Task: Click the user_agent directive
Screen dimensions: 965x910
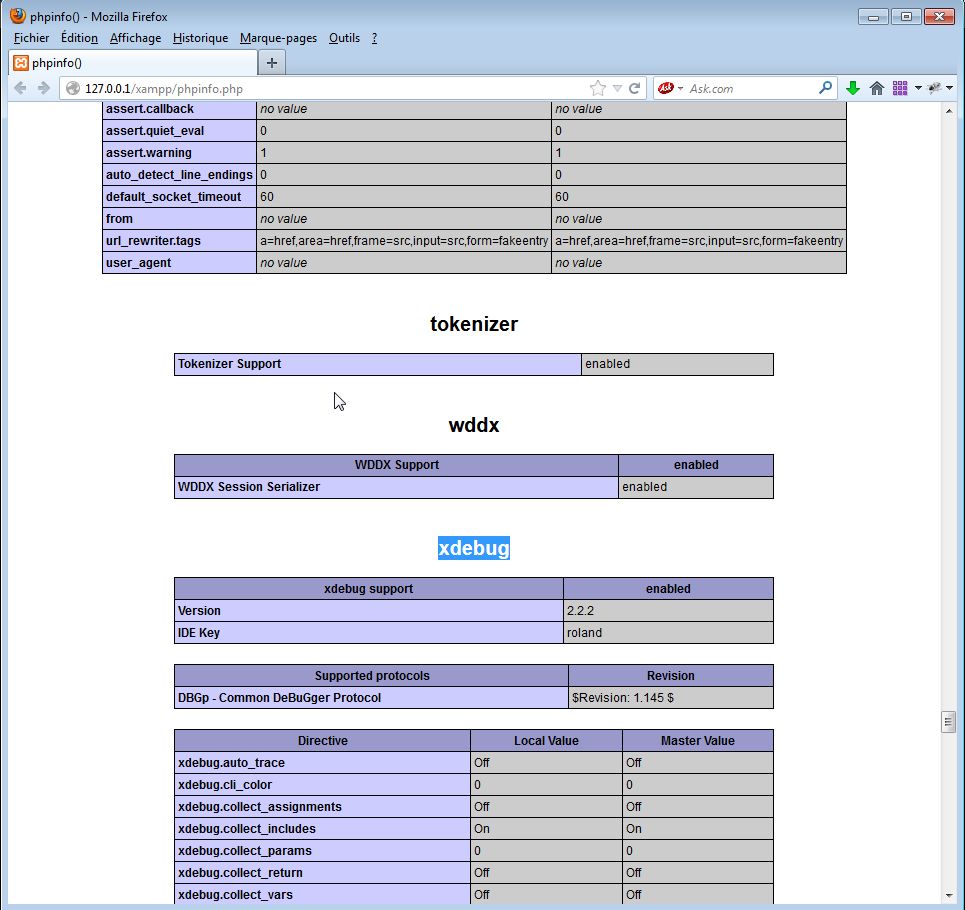Action: 179,263
